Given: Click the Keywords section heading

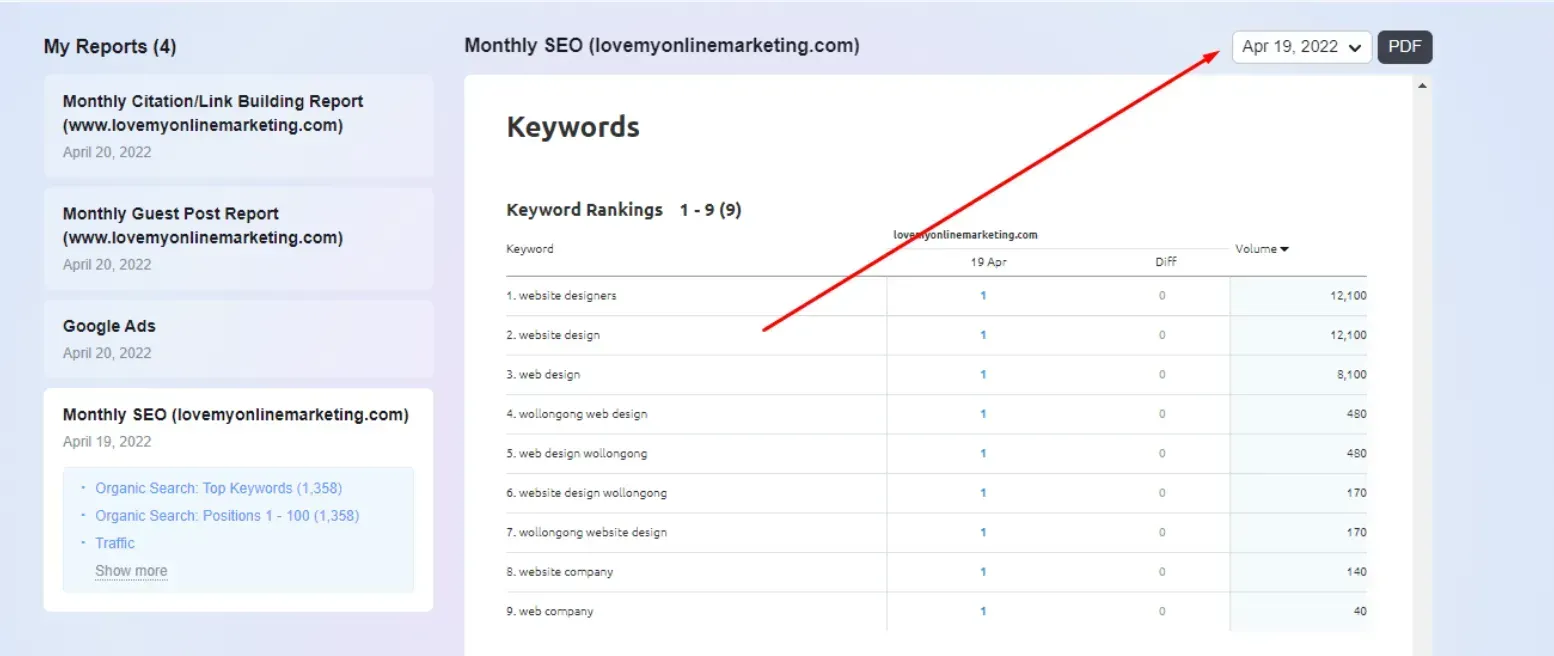Looking at the screenshot, I should [x=573, y=127].
